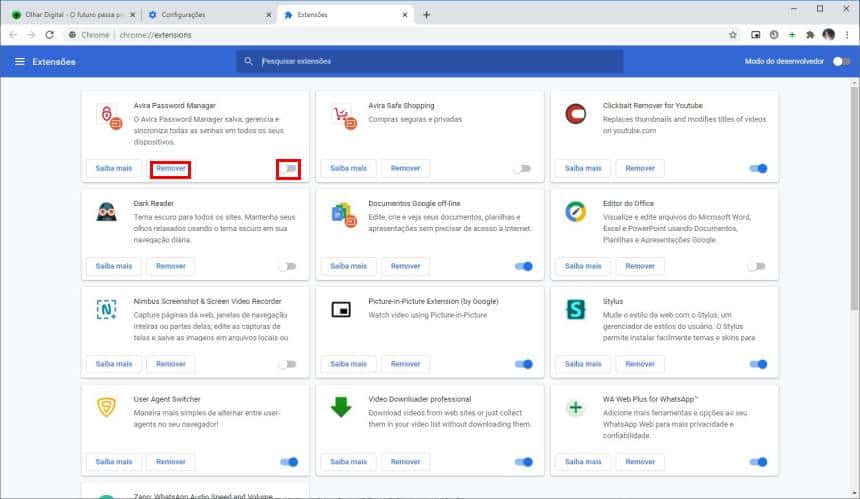Enable Nimbus Screenshot toggle
This screenshot has width=860, height=499.
(288, 364)
